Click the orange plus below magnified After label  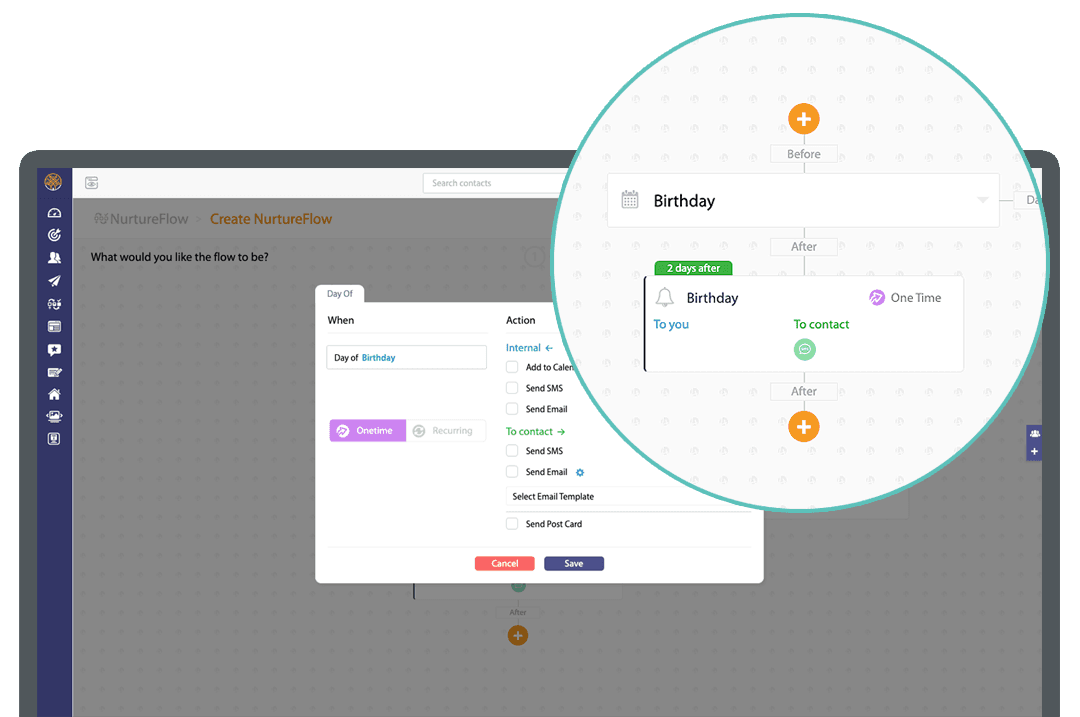(804, 427)
